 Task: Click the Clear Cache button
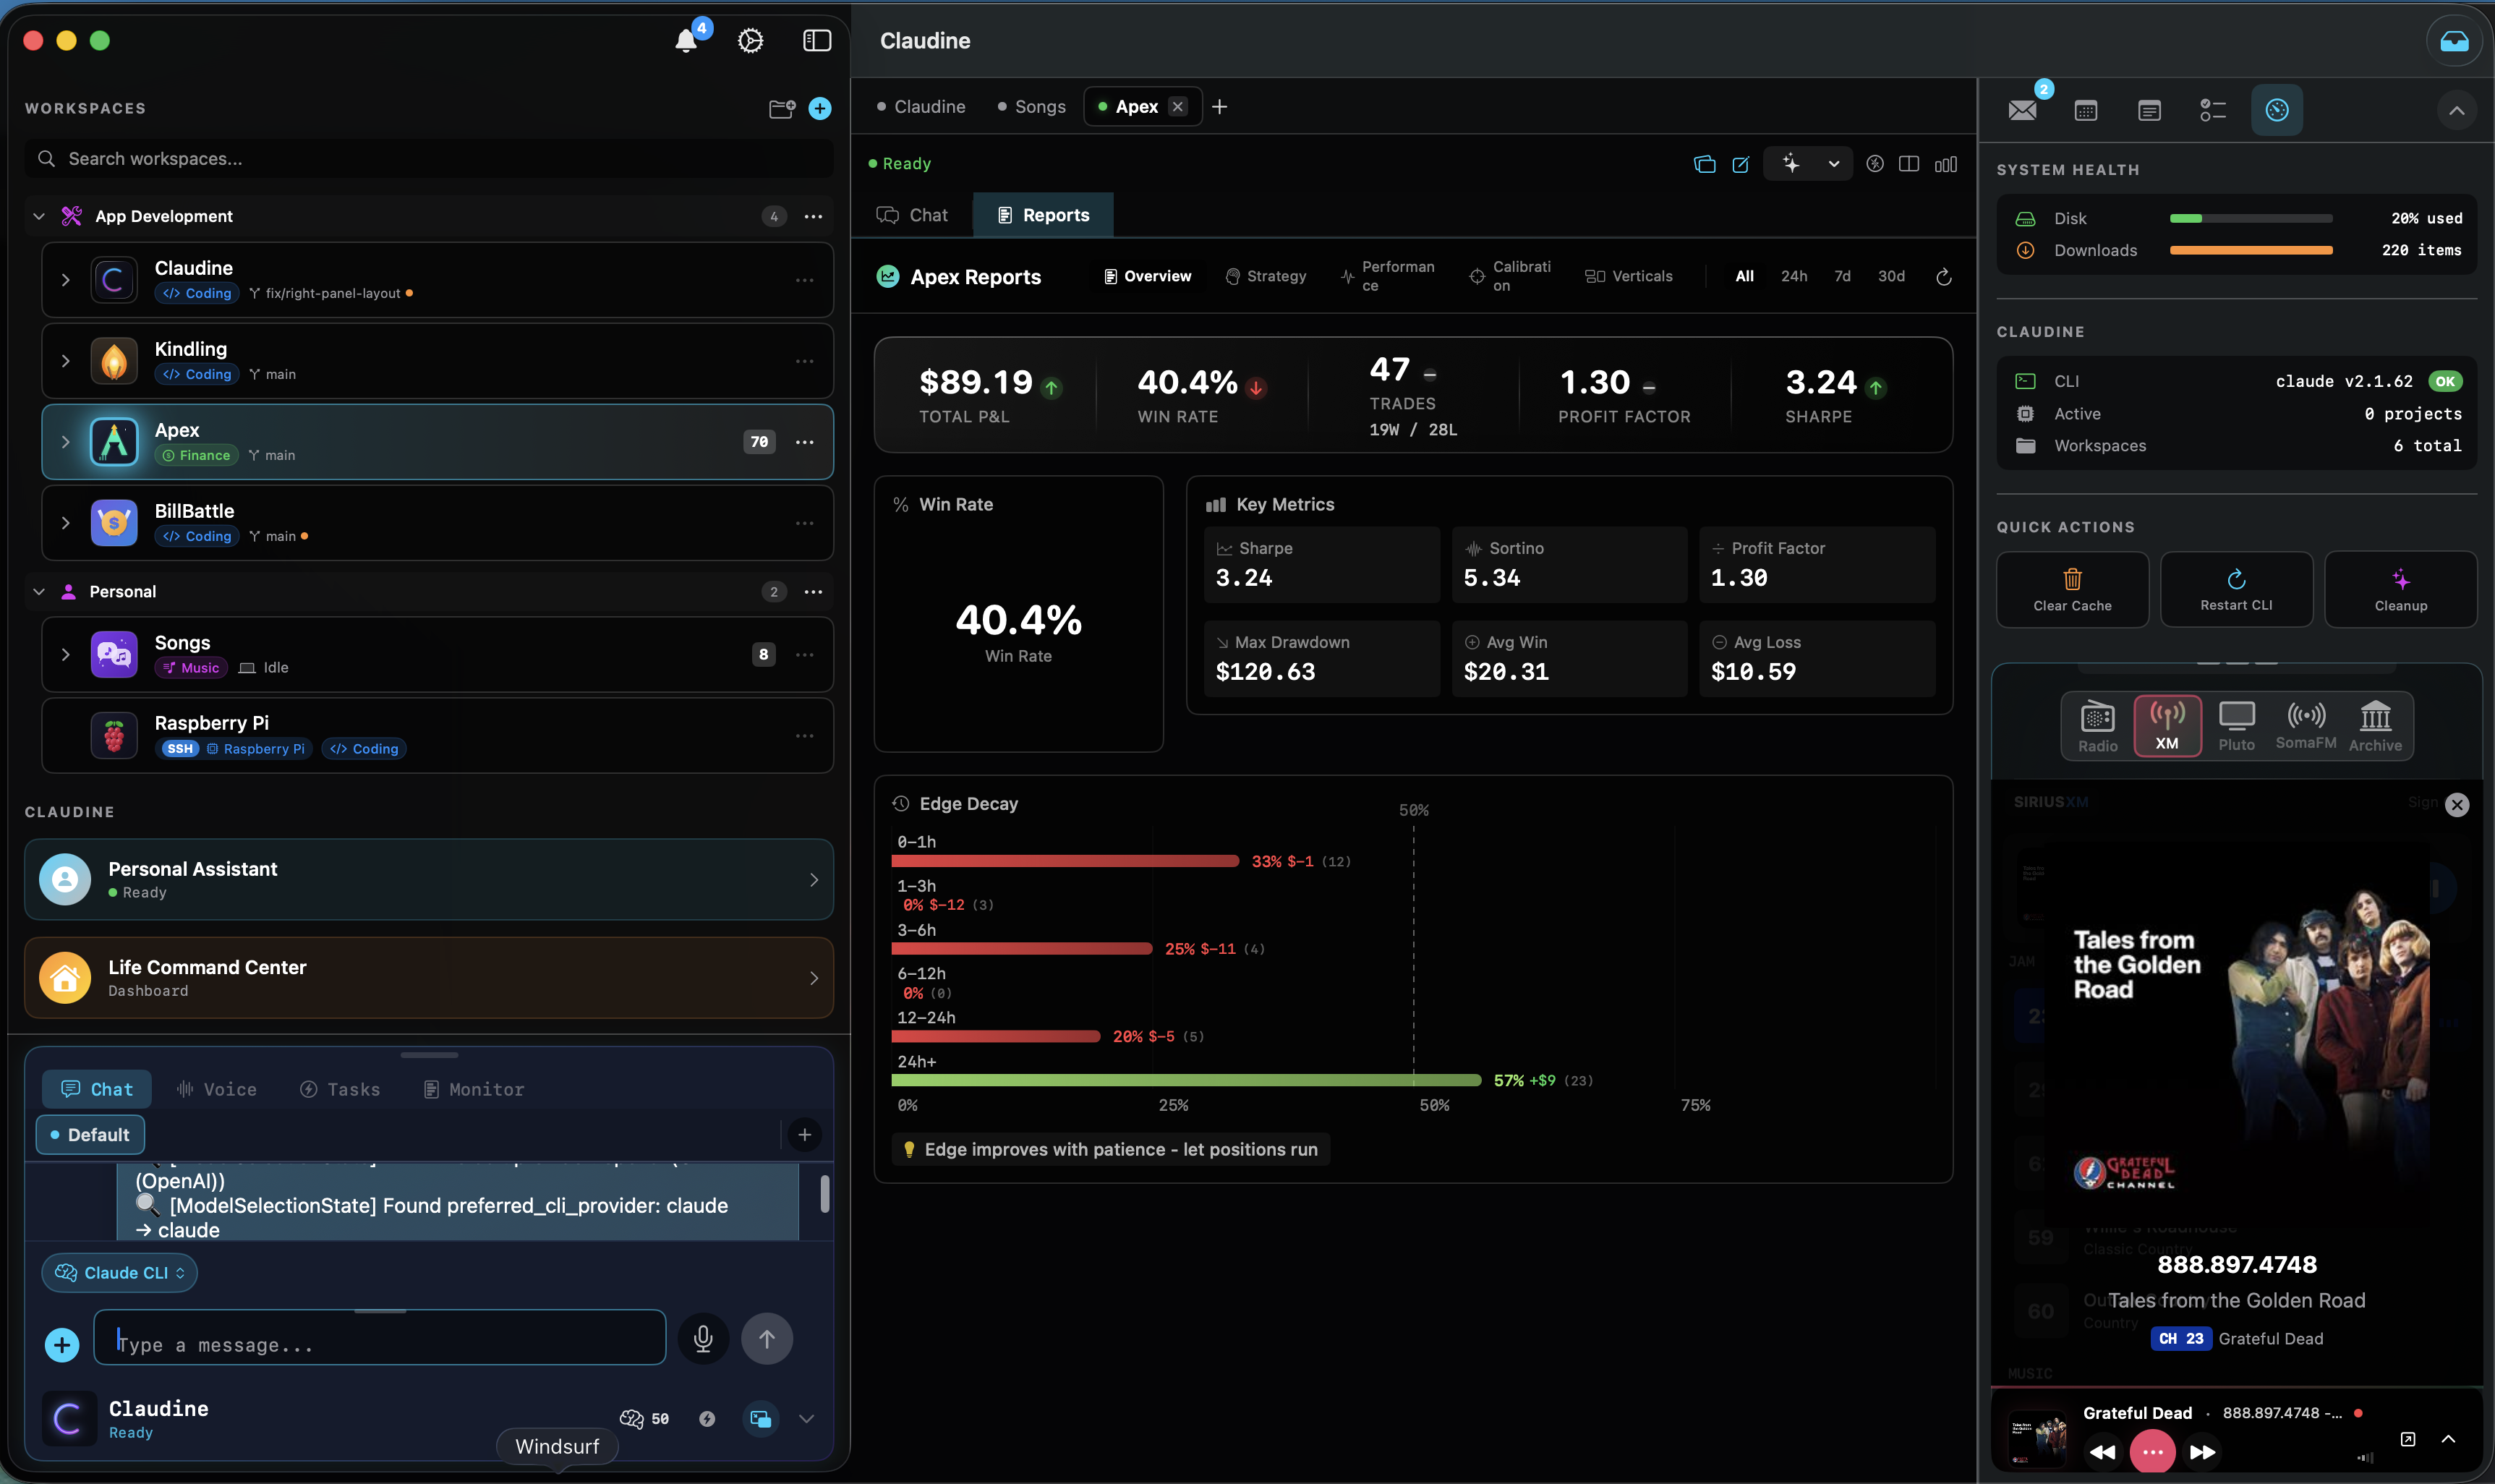tap(2071, 589)
